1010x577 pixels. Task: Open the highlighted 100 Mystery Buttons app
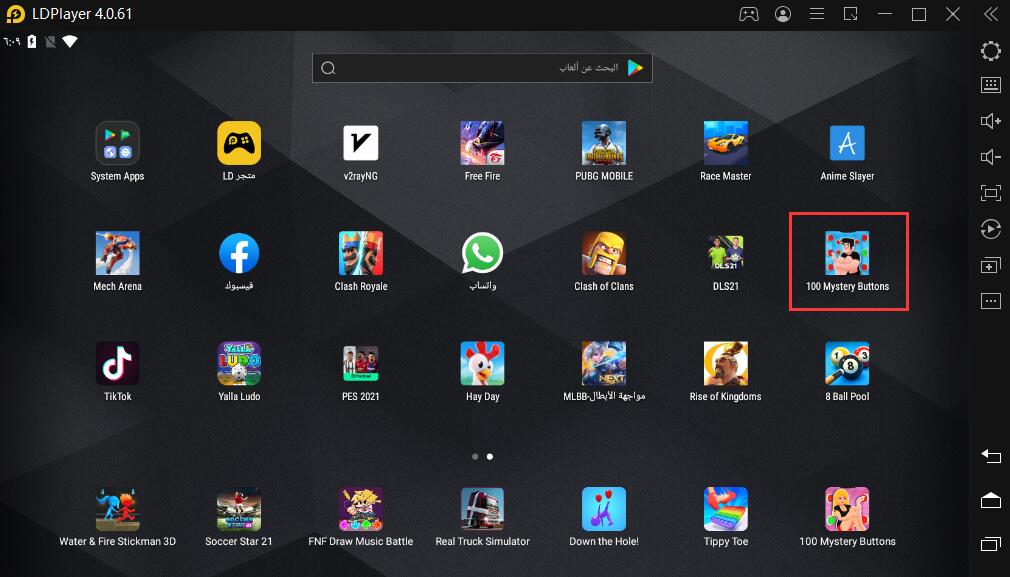point(847,253)
